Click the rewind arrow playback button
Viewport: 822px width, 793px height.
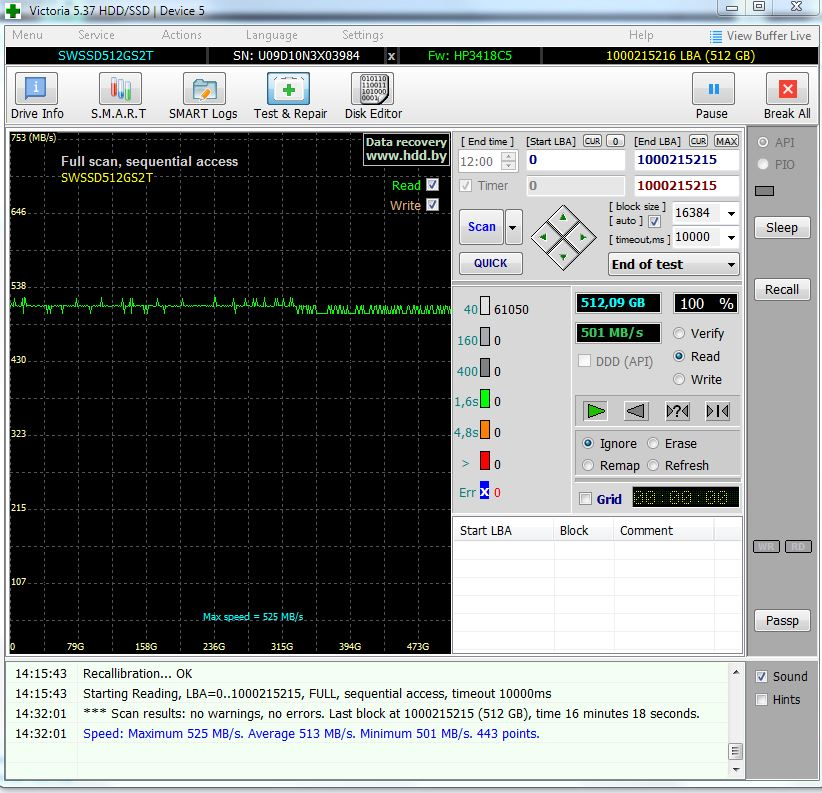coord(635,411)
